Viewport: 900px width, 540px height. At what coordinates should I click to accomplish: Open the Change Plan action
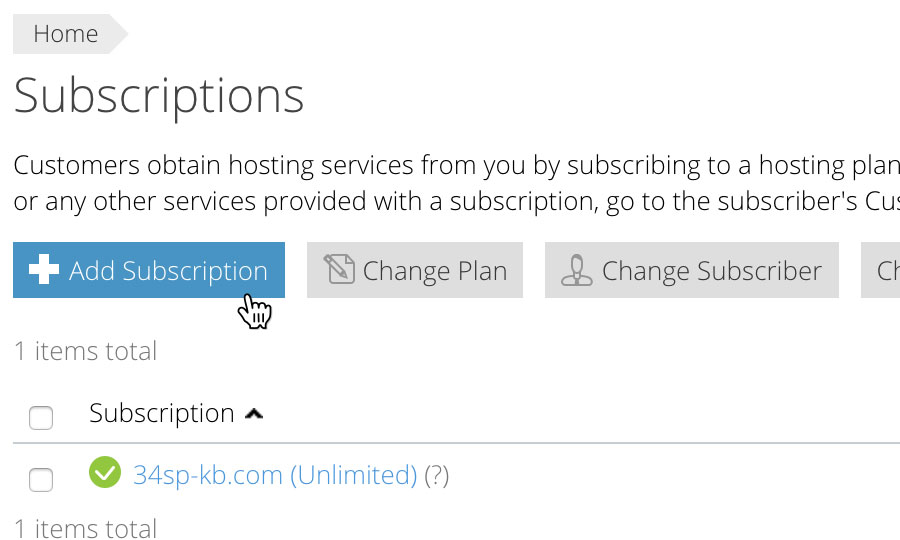pyautogui.click(x=414, y=270)
